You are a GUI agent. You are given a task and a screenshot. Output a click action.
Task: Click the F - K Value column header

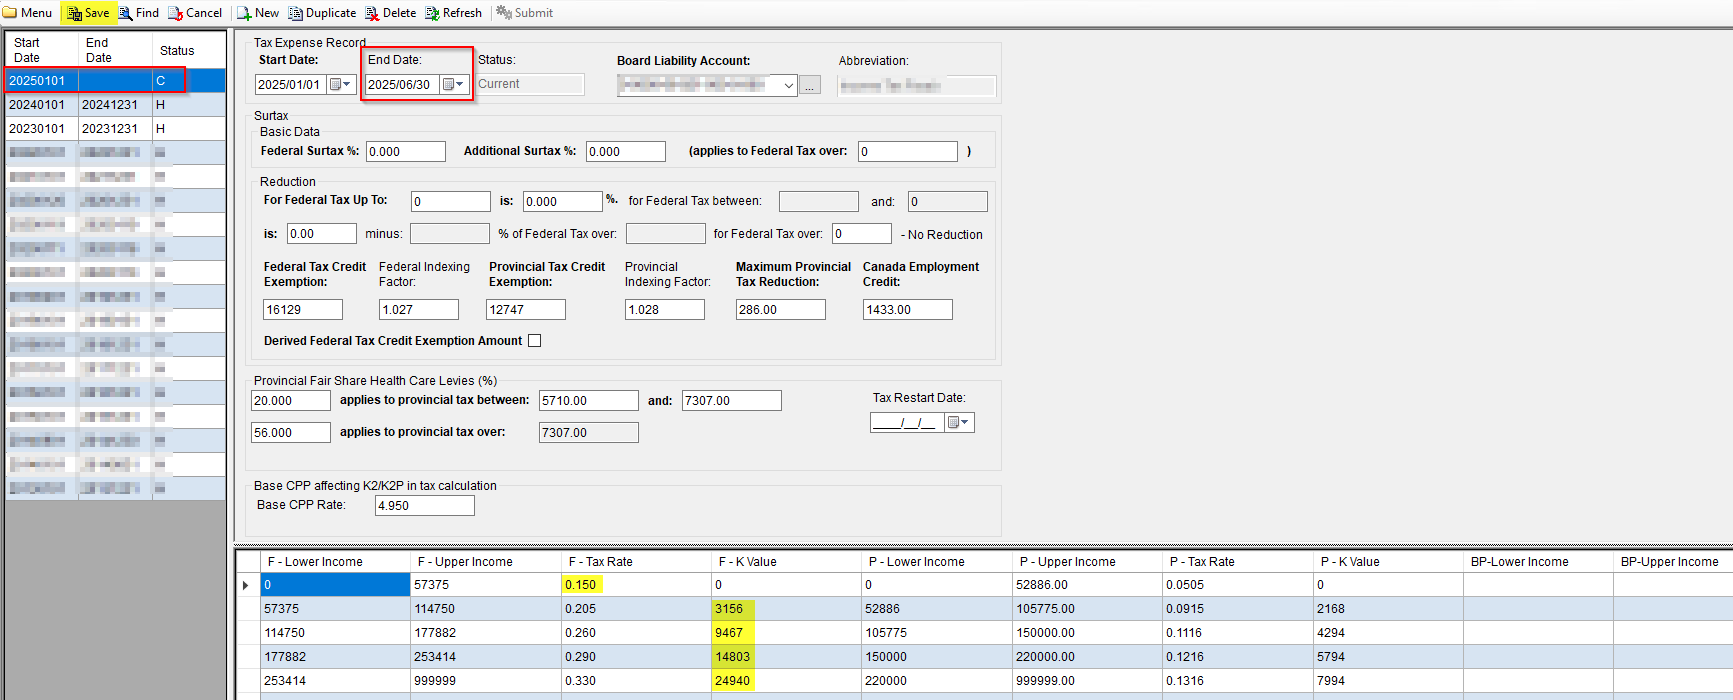[786, 562]
